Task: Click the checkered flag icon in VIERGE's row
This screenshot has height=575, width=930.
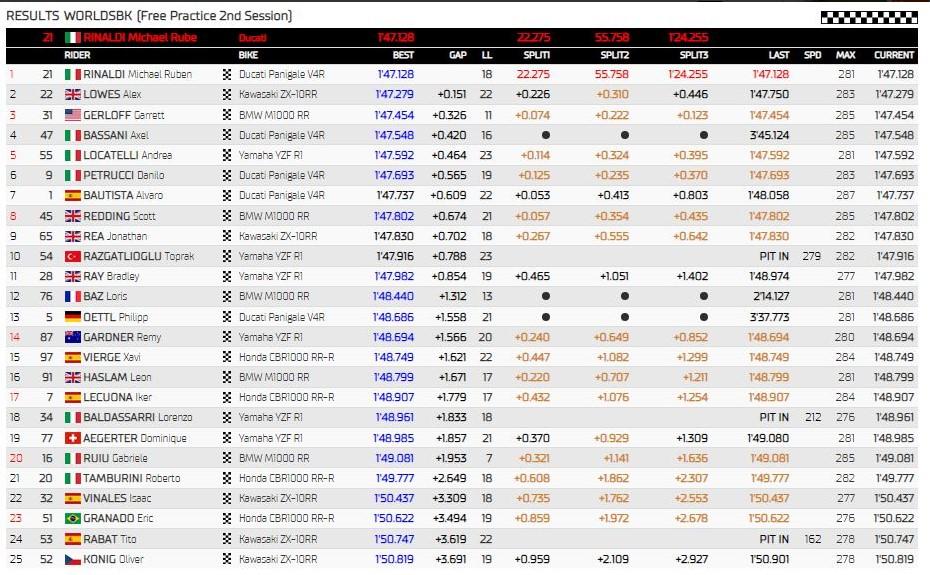Action: (227, 357)
